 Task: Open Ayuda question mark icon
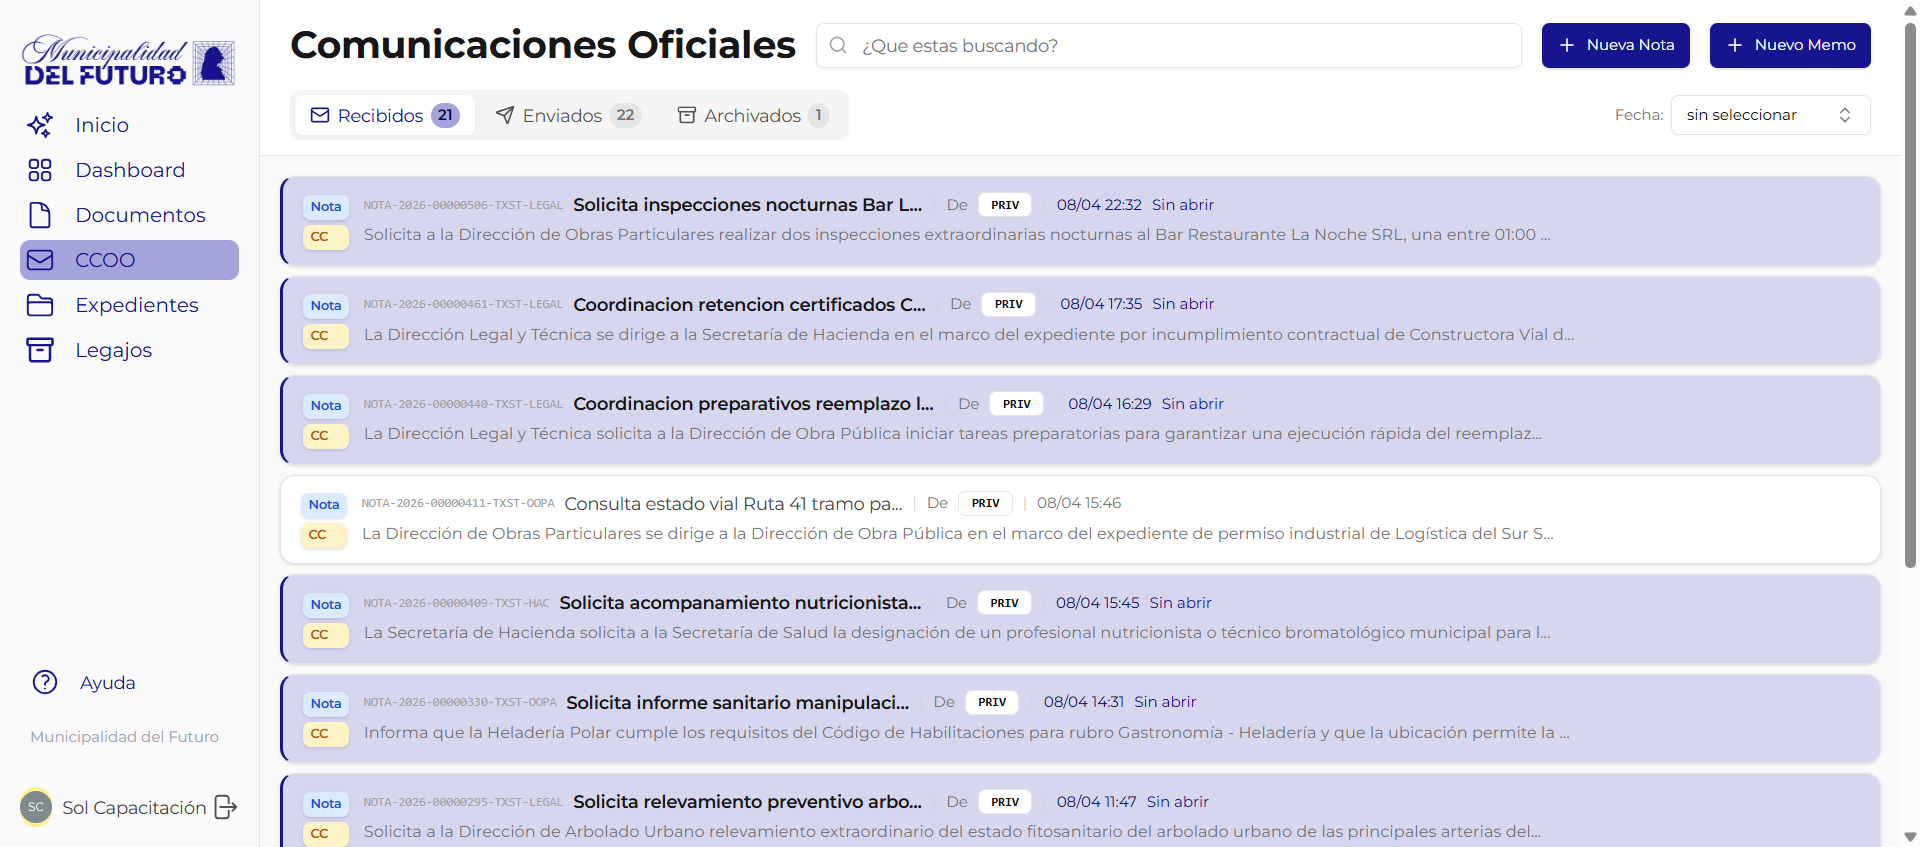tap(45, 682)
